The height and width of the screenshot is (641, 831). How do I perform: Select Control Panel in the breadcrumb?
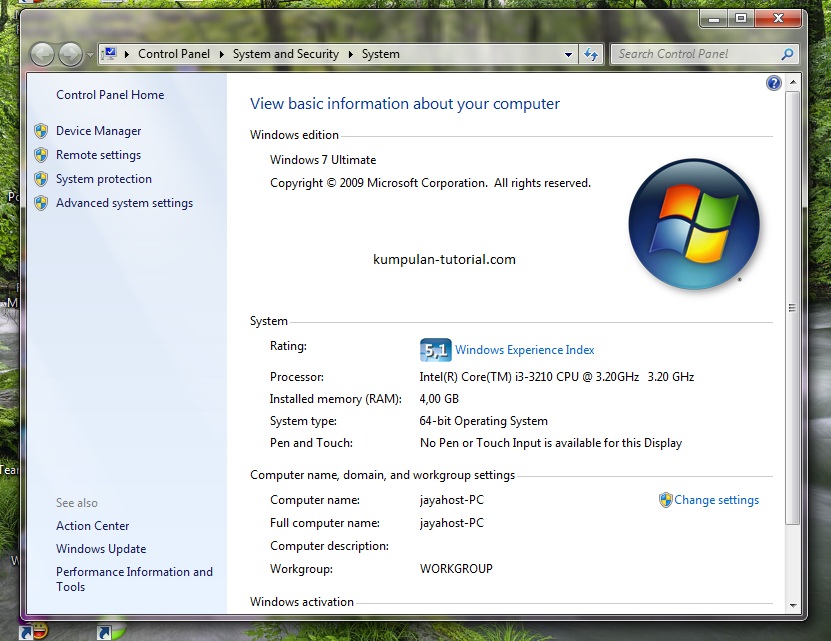coord(174,54)
